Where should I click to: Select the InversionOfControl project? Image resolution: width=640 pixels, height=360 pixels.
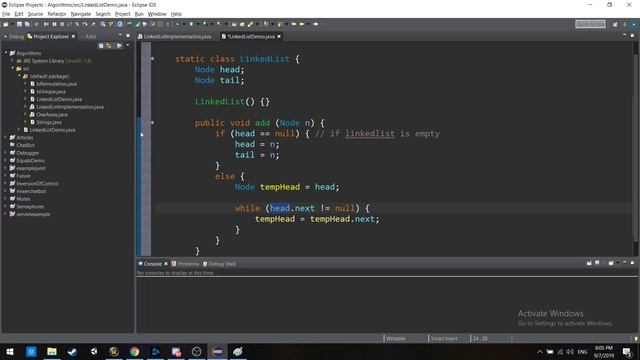click(37, 183)
